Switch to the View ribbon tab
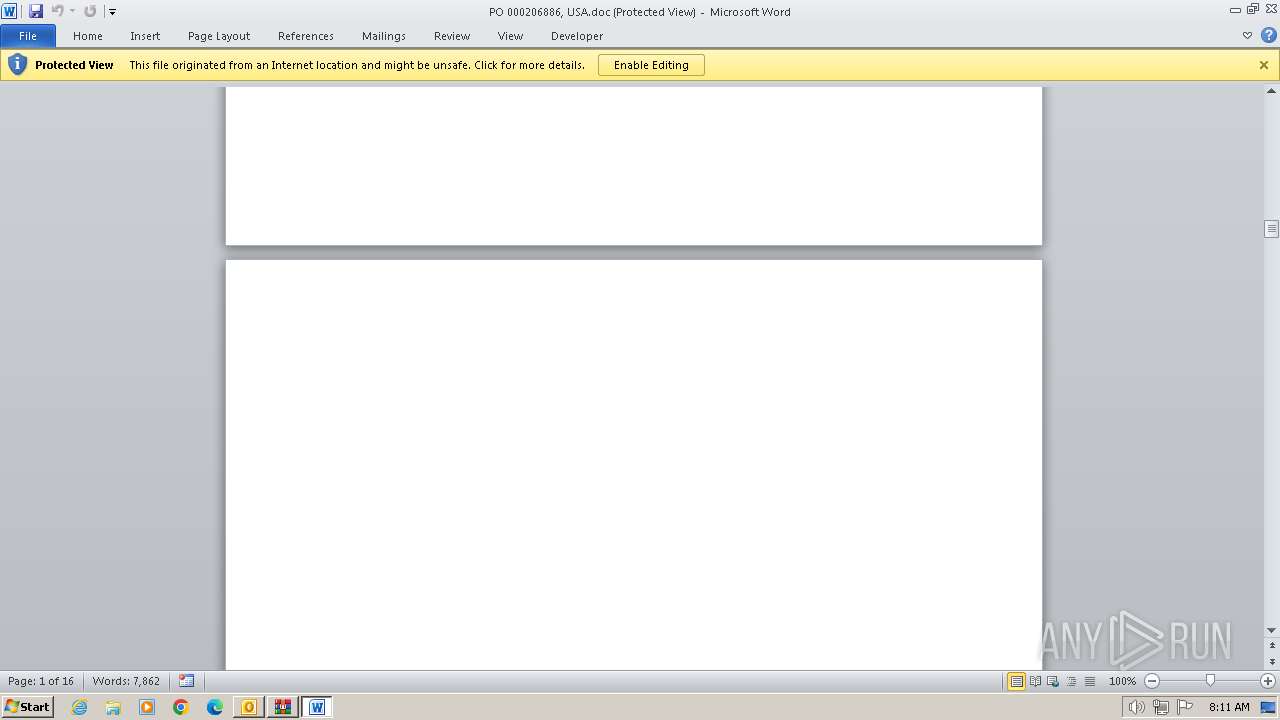Viewport: 1280px width, 720px height. (510, 36)
